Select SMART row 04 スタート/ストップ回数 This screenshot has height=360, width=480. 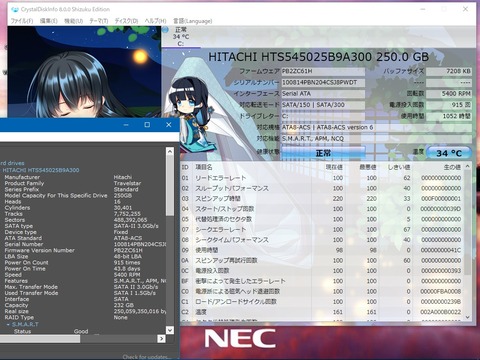[x=322, y=209]
